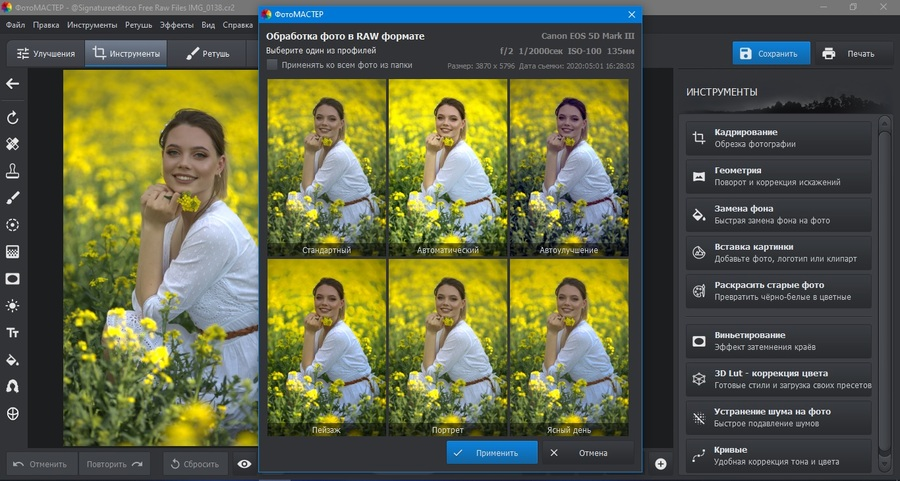Image resolution: width=900 pixels, height=481 pixels.
Task: Click the printer icon beside Печать
Action: pos(829,53)
